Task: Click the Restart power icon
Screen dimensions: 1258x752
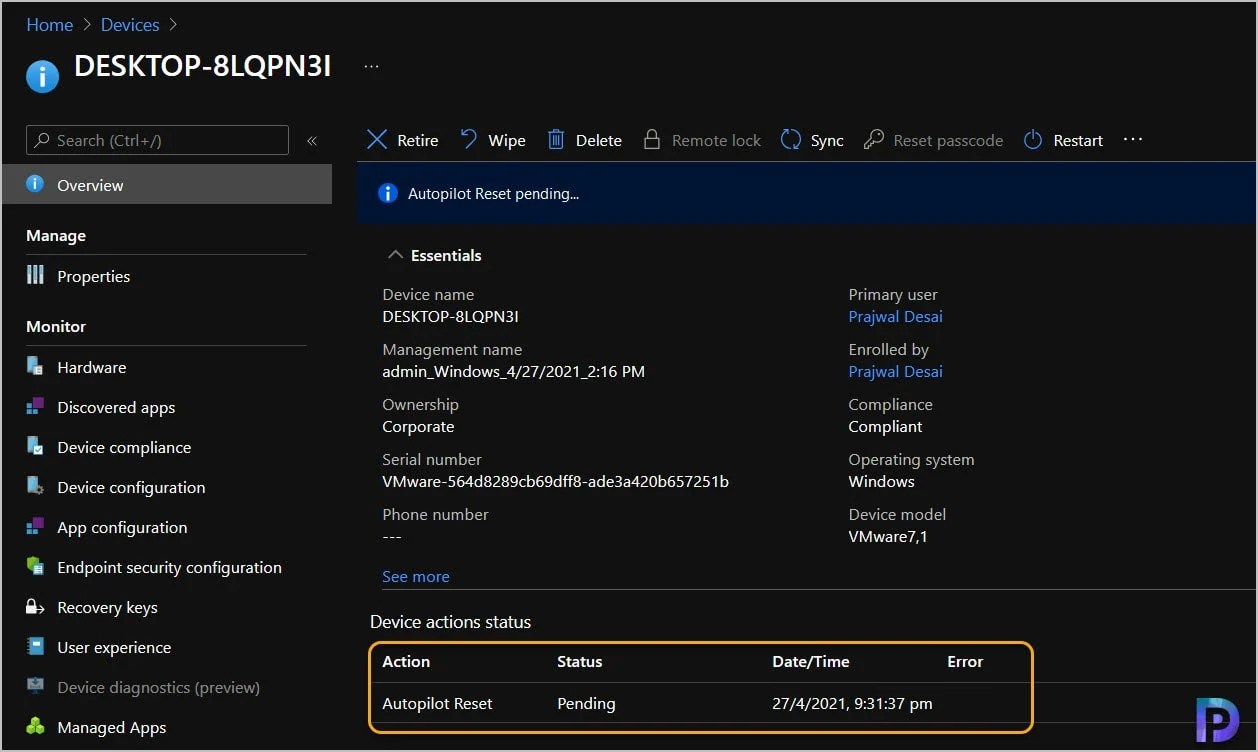Action: click(1033, 140)
